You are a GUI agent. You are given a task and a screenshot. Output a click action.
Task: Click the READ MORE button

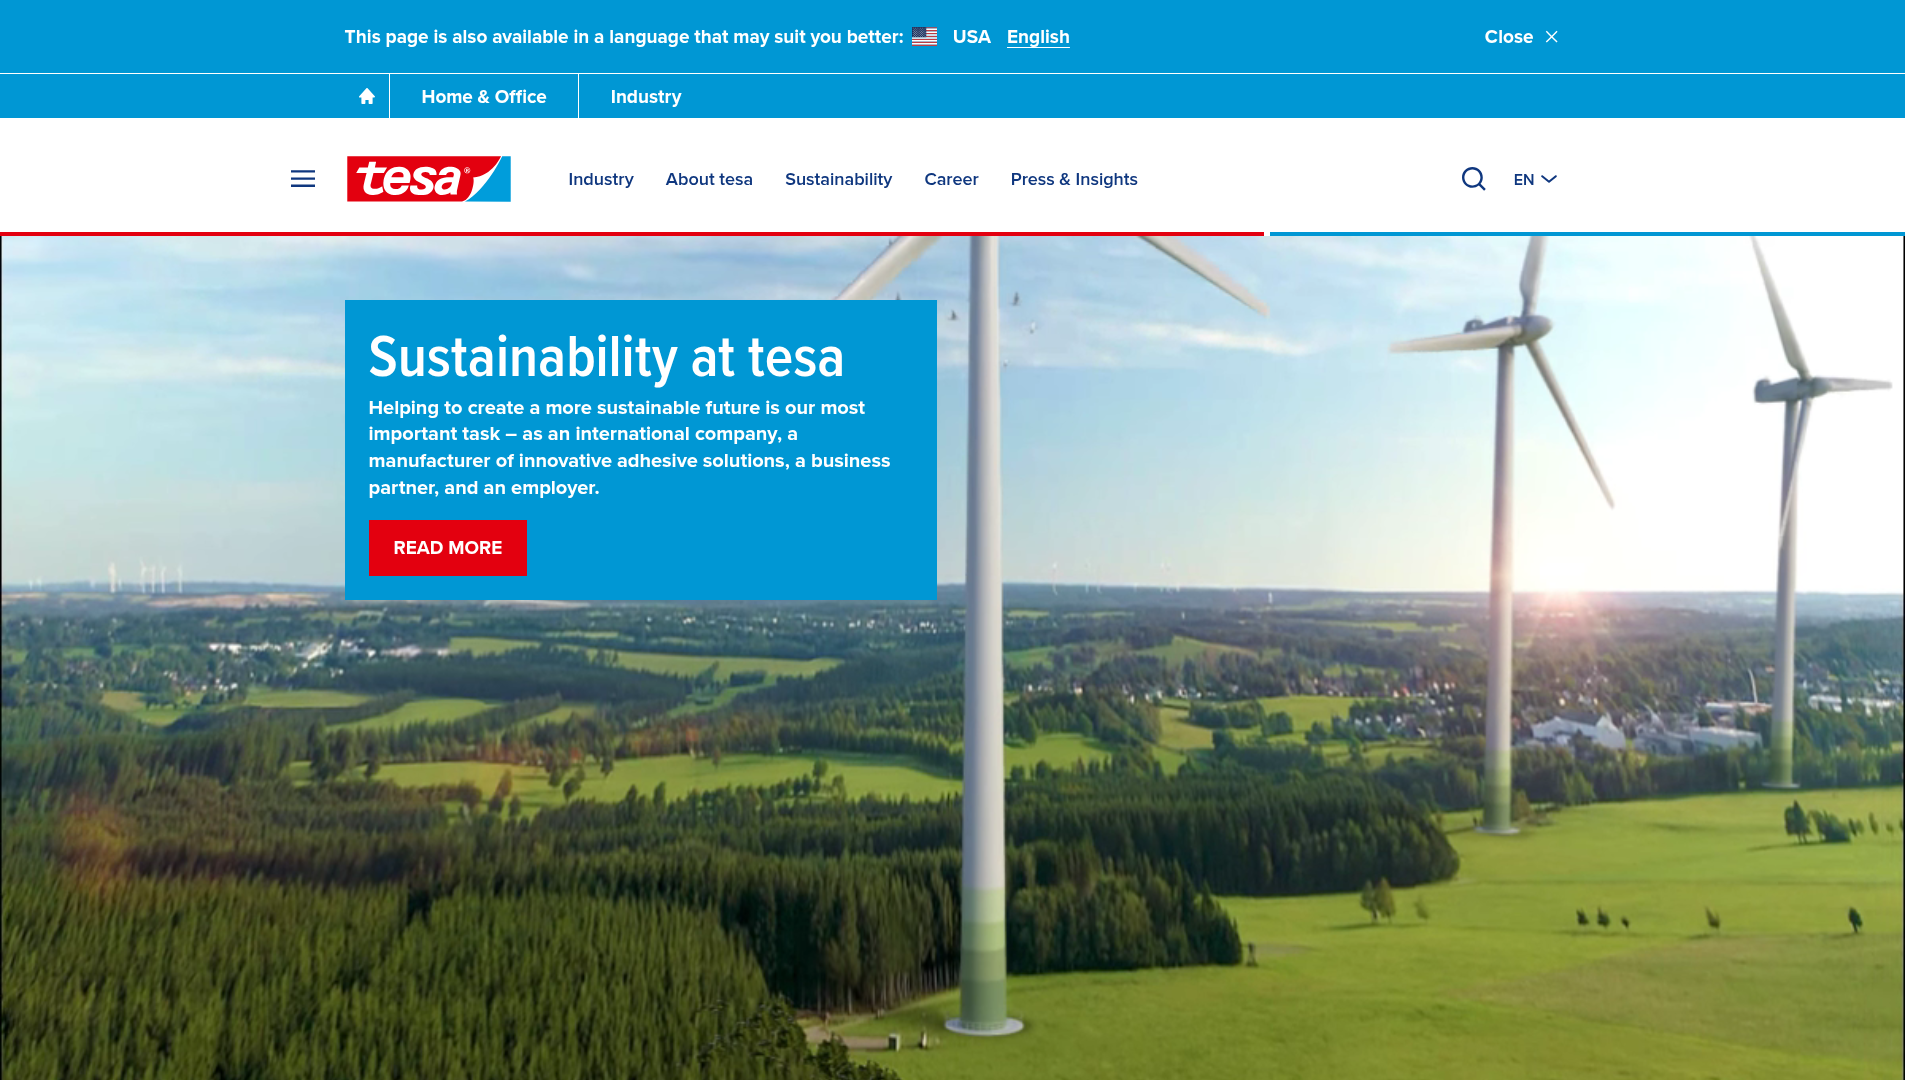(448, 548)
